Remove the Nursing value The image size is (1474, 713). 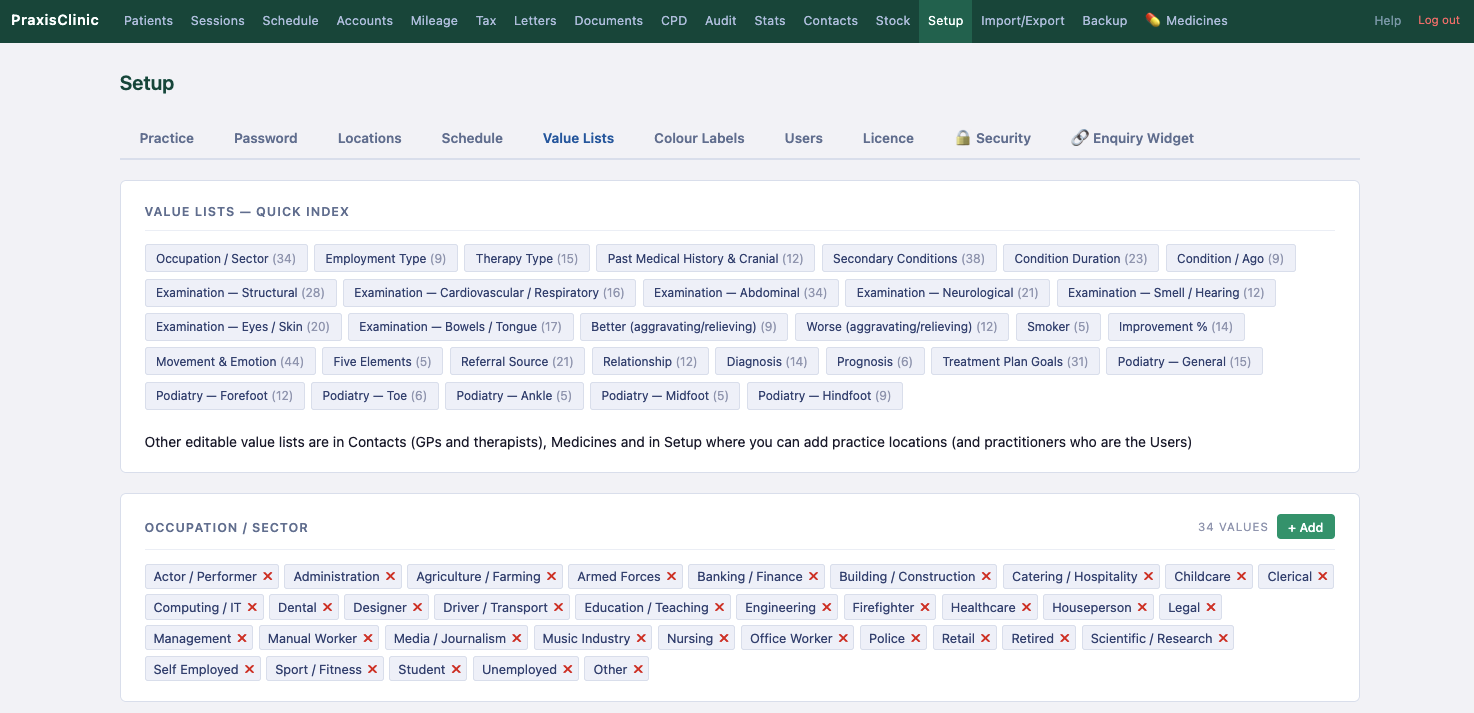pos(724,639)
